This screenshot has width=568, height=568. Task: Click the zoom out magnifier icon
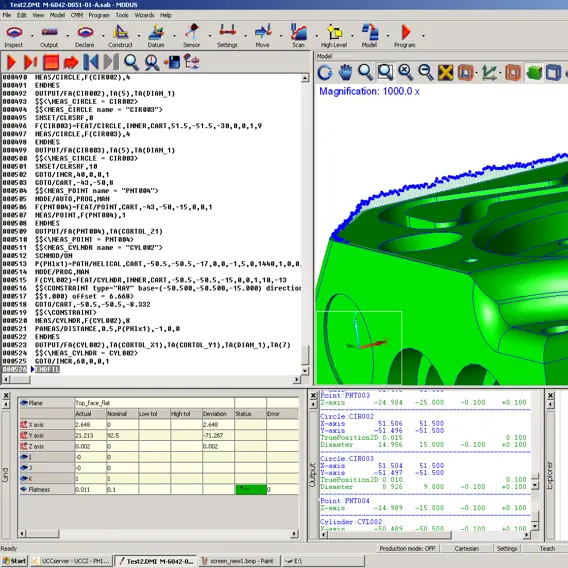[426, 72]
